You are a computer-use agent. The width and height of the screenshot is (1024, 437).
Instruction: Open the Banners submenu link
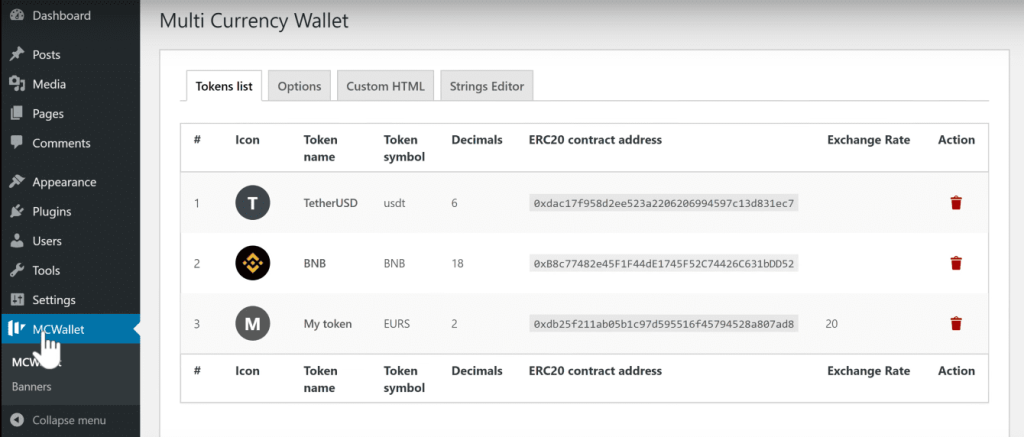31,387
